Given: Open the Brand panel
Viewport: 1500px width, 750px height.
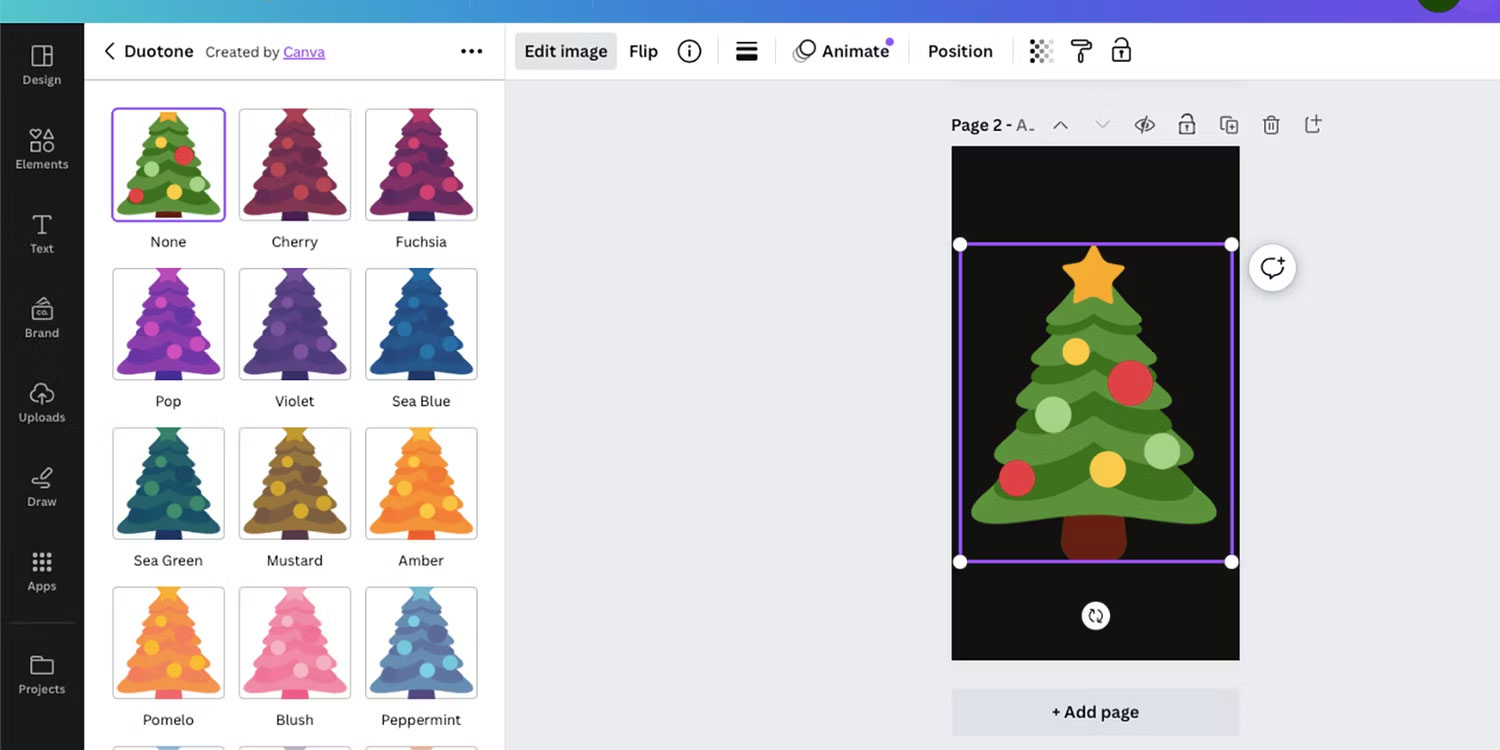Looking at the screenshot, I should pos(41,317).
